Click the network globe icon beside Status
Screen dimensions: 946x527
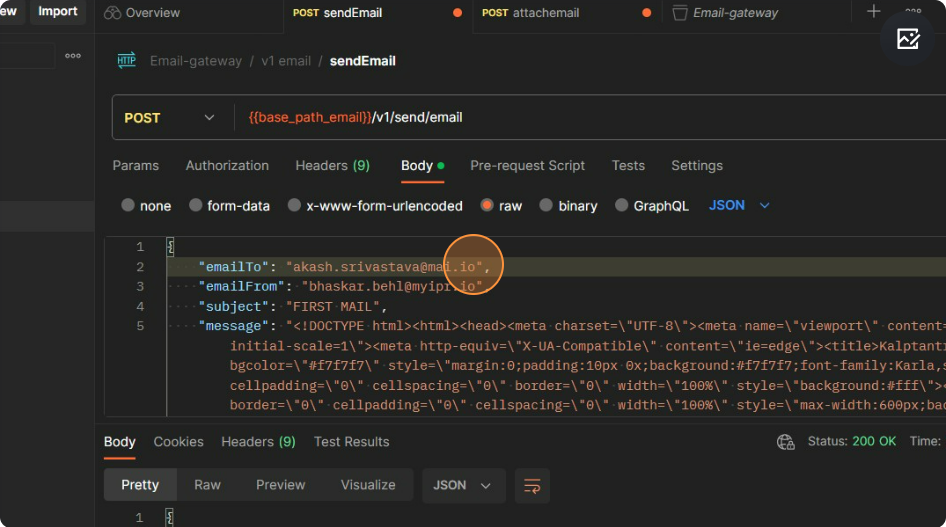point(786,442)
